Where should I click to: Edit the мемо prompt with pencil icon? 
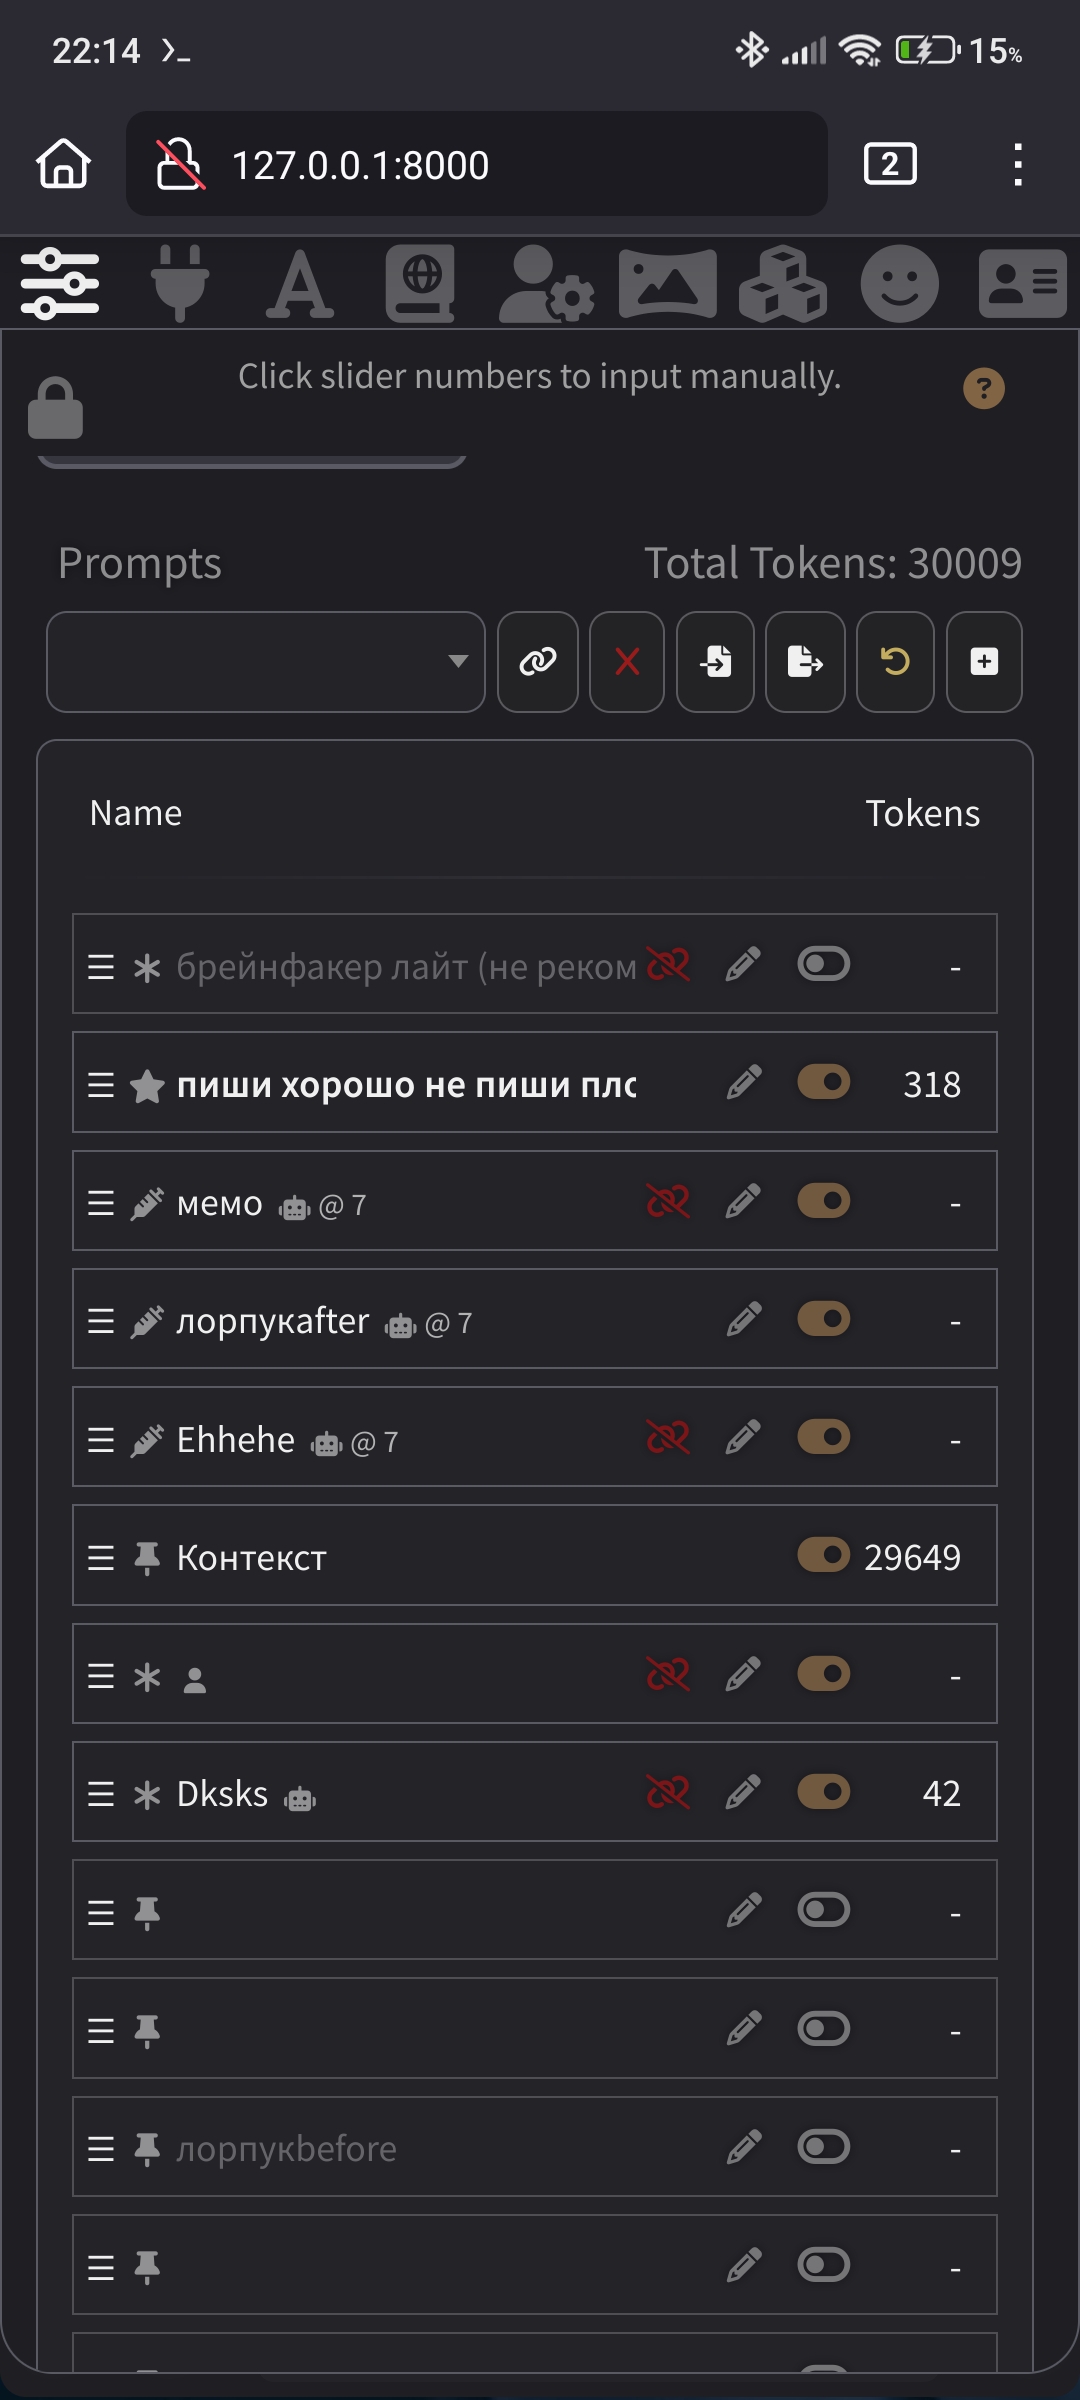click(x=743, y=1201)
